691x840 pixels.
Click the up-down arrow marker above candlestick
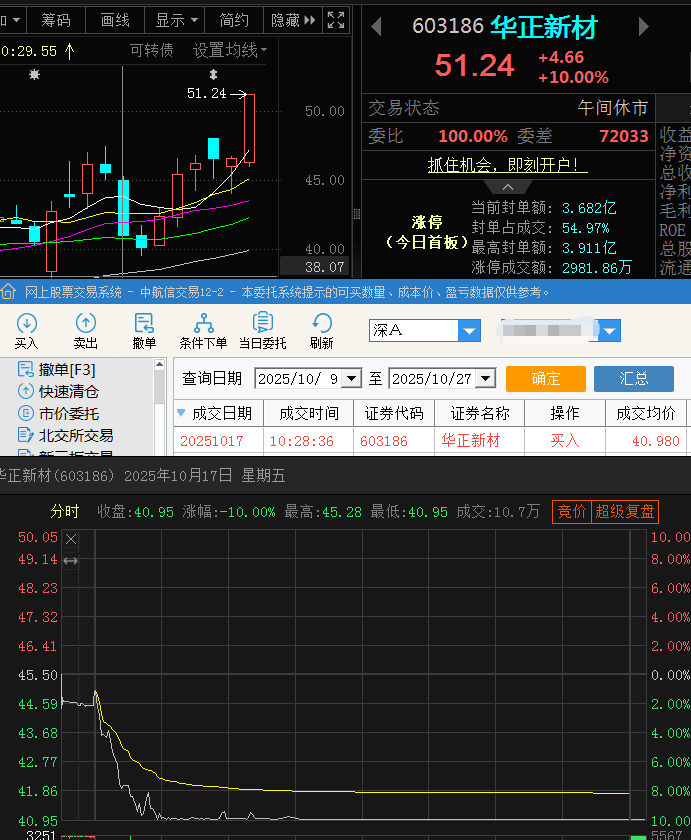pos(213,74)
